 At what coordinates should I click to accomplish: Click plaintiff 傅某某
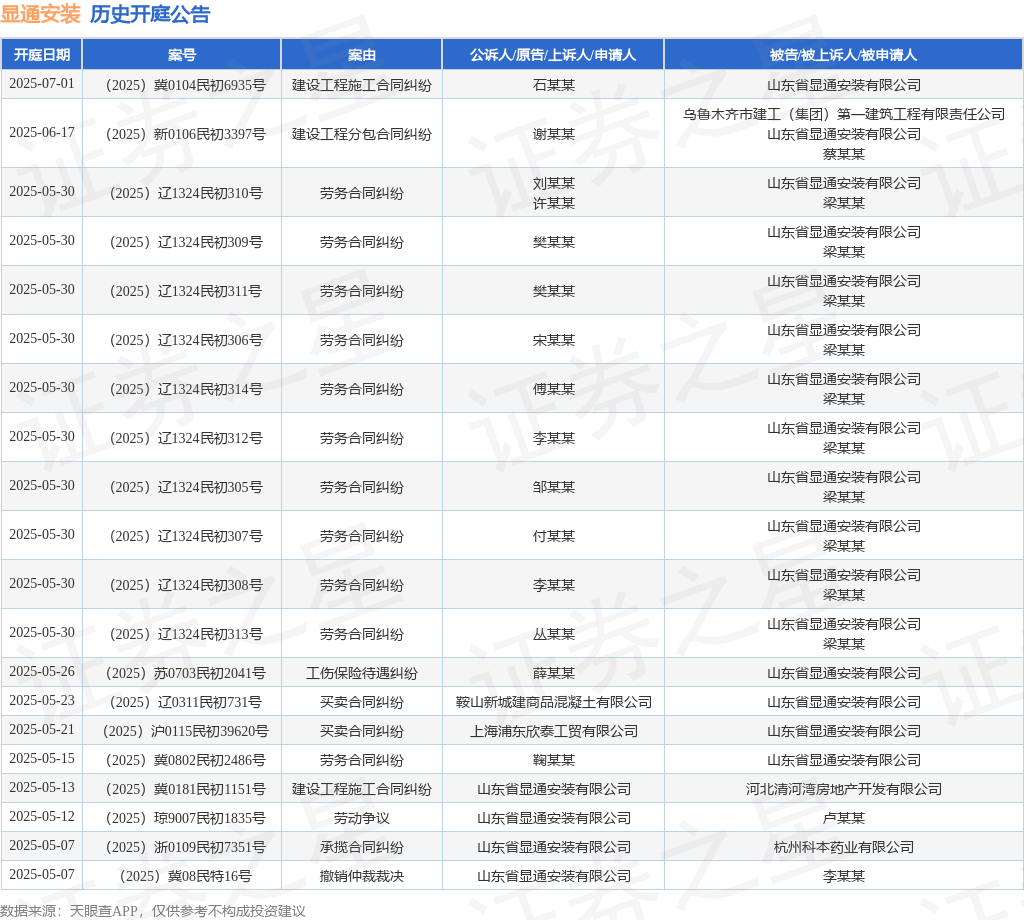[554, 389]
